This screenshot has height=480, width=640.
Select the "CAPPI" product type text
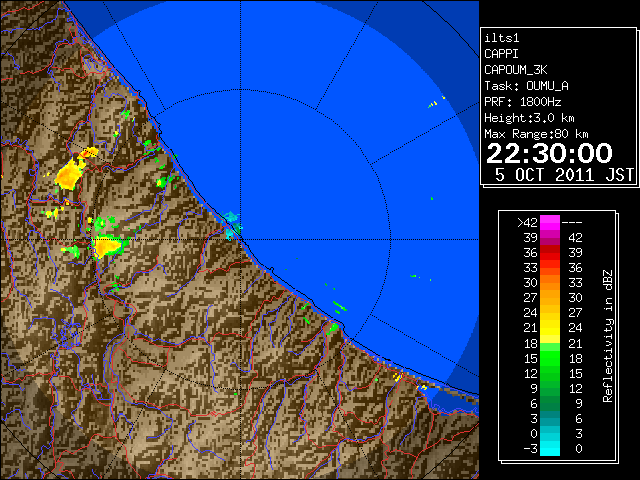click(501, 54)
